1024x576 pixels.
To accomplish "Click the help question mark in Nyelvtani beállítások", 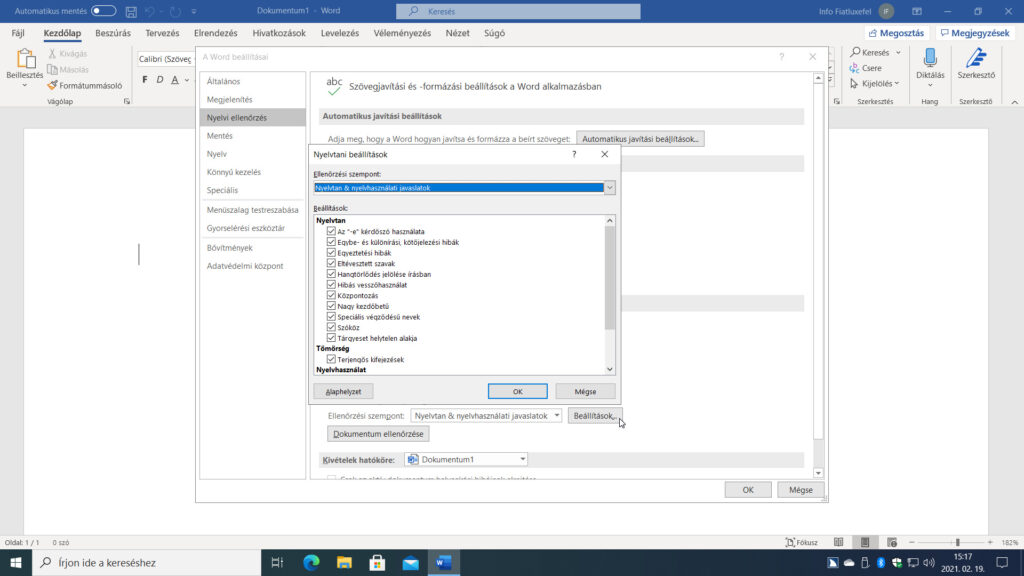I will [574, 154].
